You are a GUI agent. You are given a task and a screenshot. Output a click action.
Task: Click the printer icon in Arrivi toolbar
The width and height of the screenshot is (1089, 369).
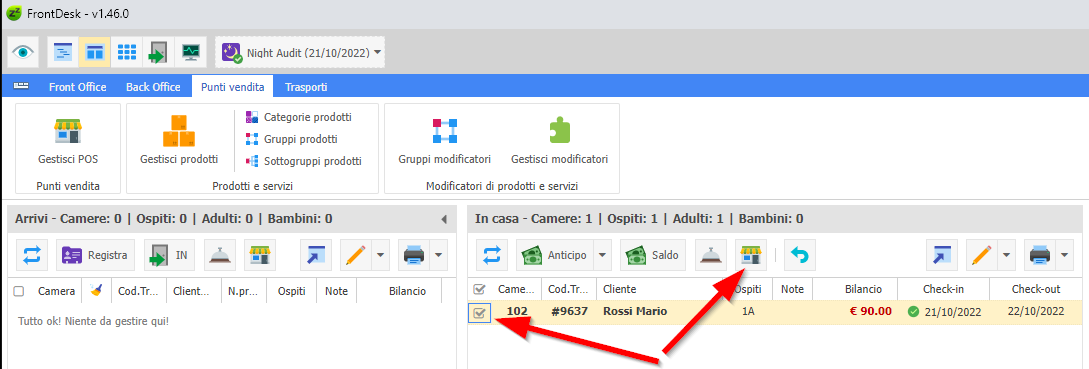(414, 255)
